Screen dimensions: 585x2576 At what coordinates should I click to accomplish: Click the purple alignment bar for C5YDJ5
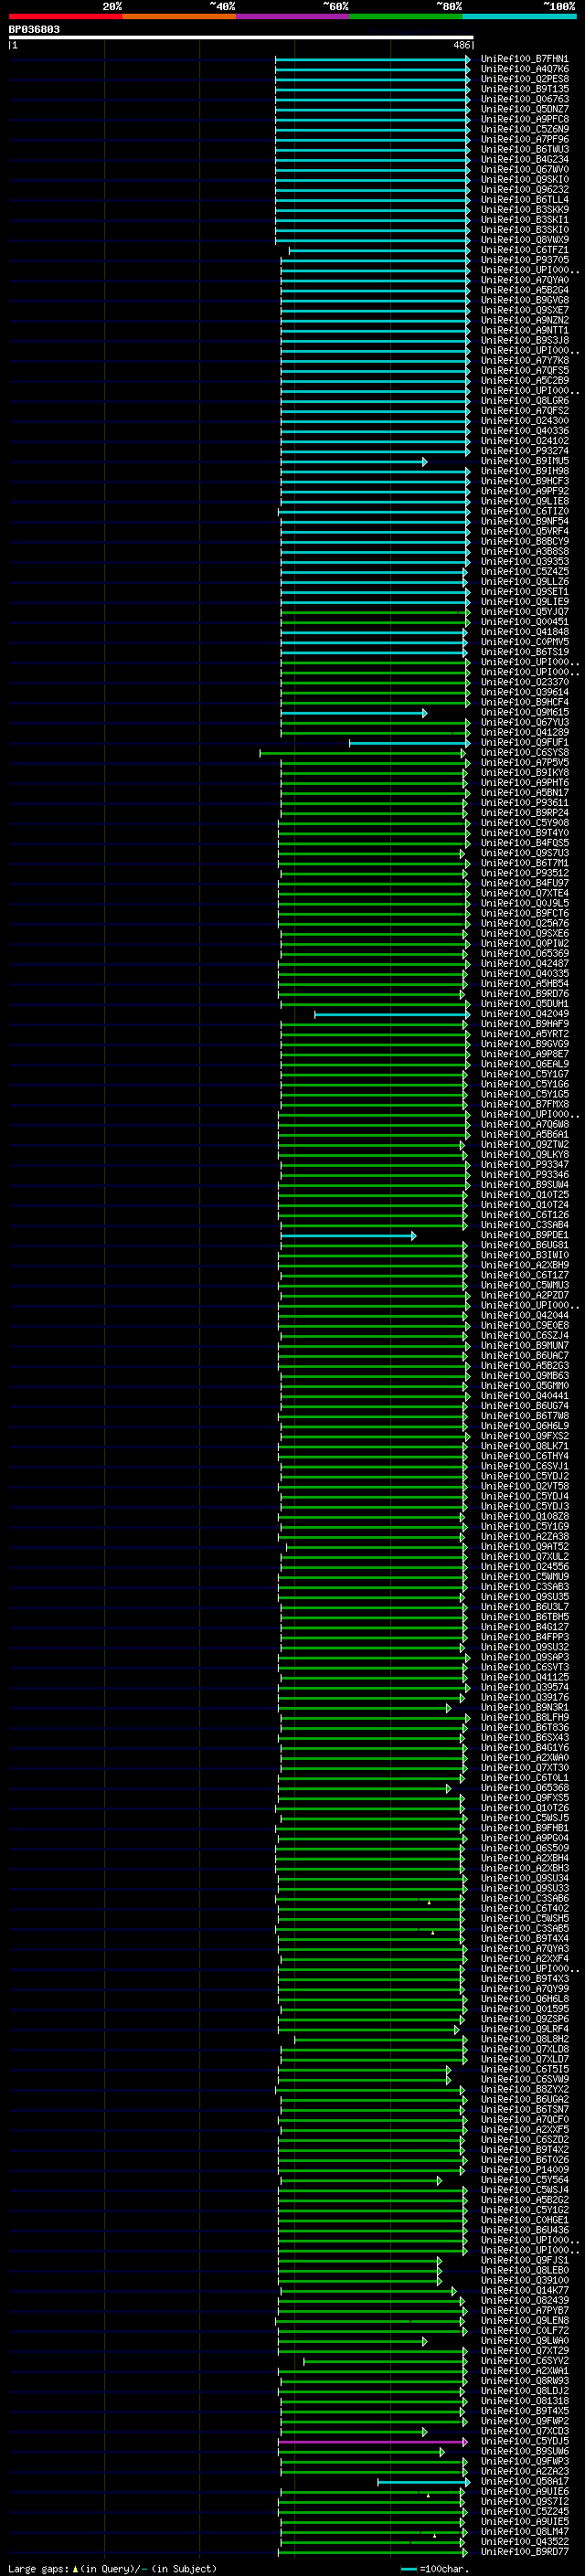(x=373, y=2442)
